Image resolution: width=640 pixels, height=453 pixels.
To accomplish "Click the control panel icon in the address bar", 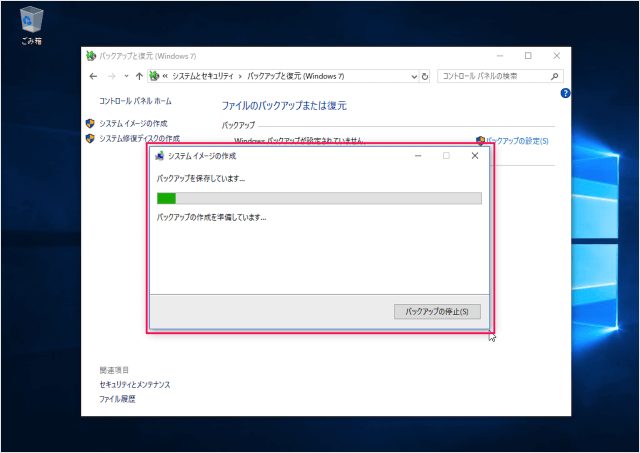I will tap(154, 76).
